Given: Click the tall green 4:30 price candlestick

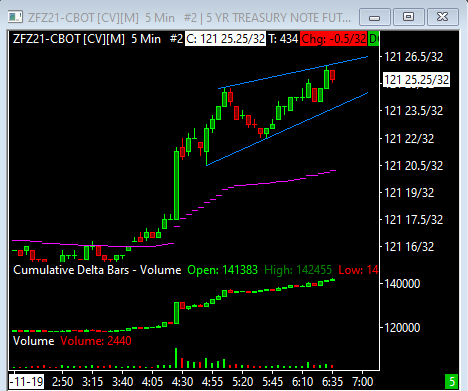Looking at the screenshot, I should pyautogui.click(x=176, y=185).
